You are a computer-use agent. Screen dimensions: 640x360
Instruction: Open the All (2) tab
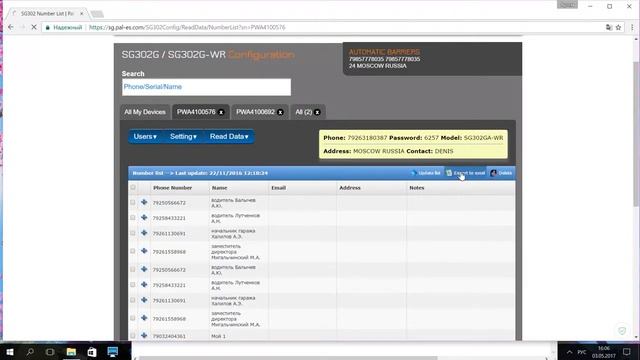click(x=303, y=112)
